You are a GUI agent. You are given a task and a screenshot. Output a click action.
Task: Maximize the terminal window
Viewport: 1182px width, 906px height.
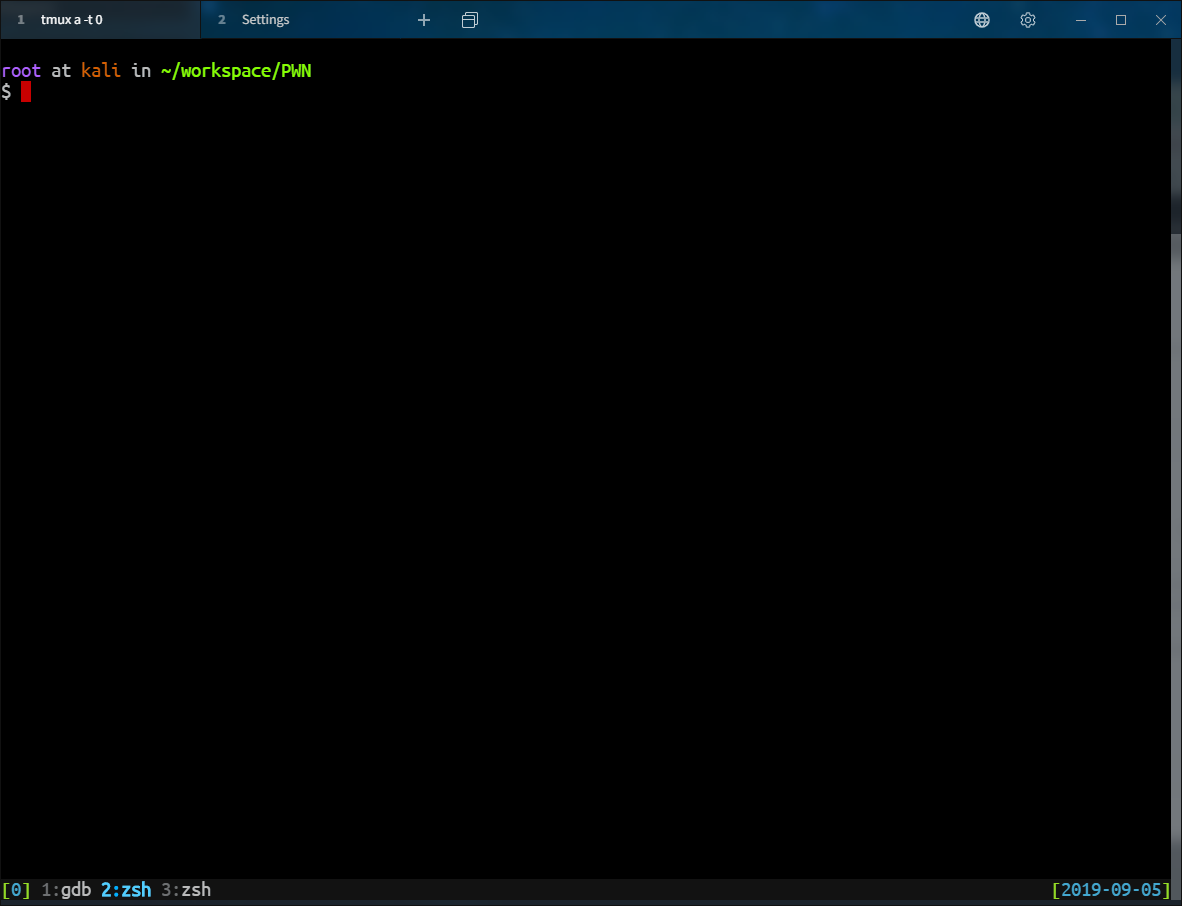(1120, 19)
